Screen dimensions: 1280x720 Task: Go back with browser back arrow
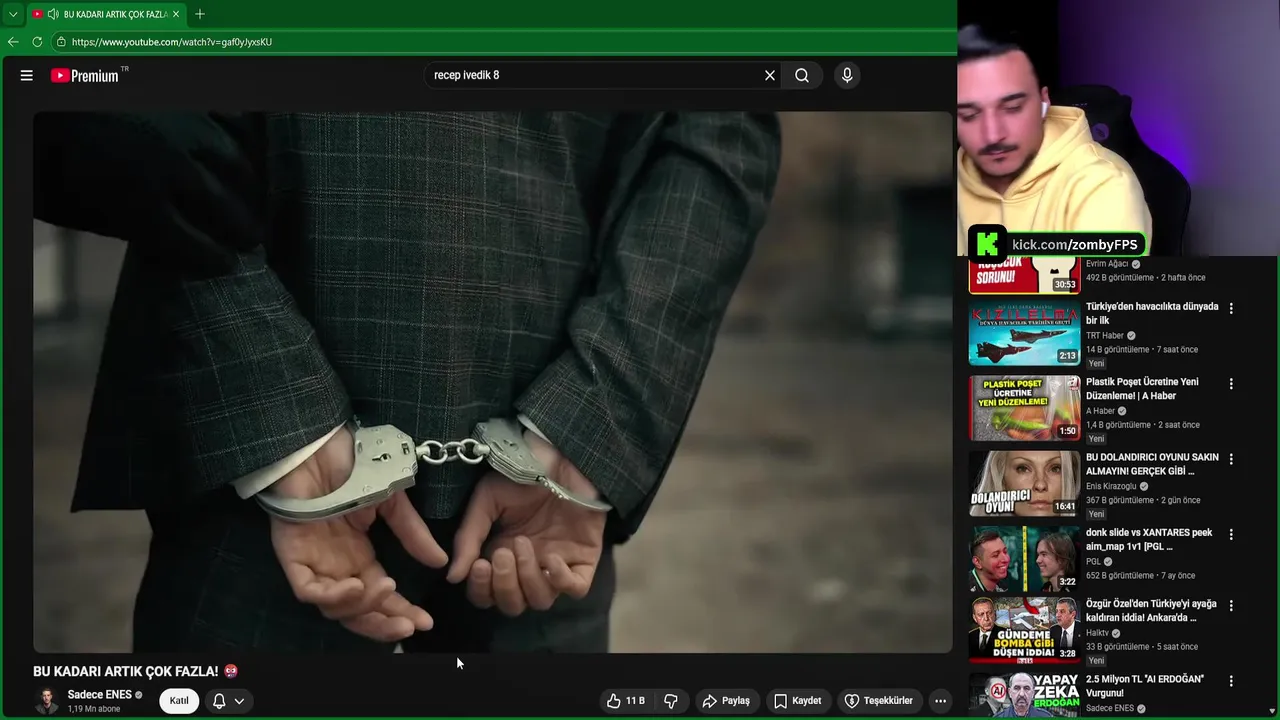(13, 42)
